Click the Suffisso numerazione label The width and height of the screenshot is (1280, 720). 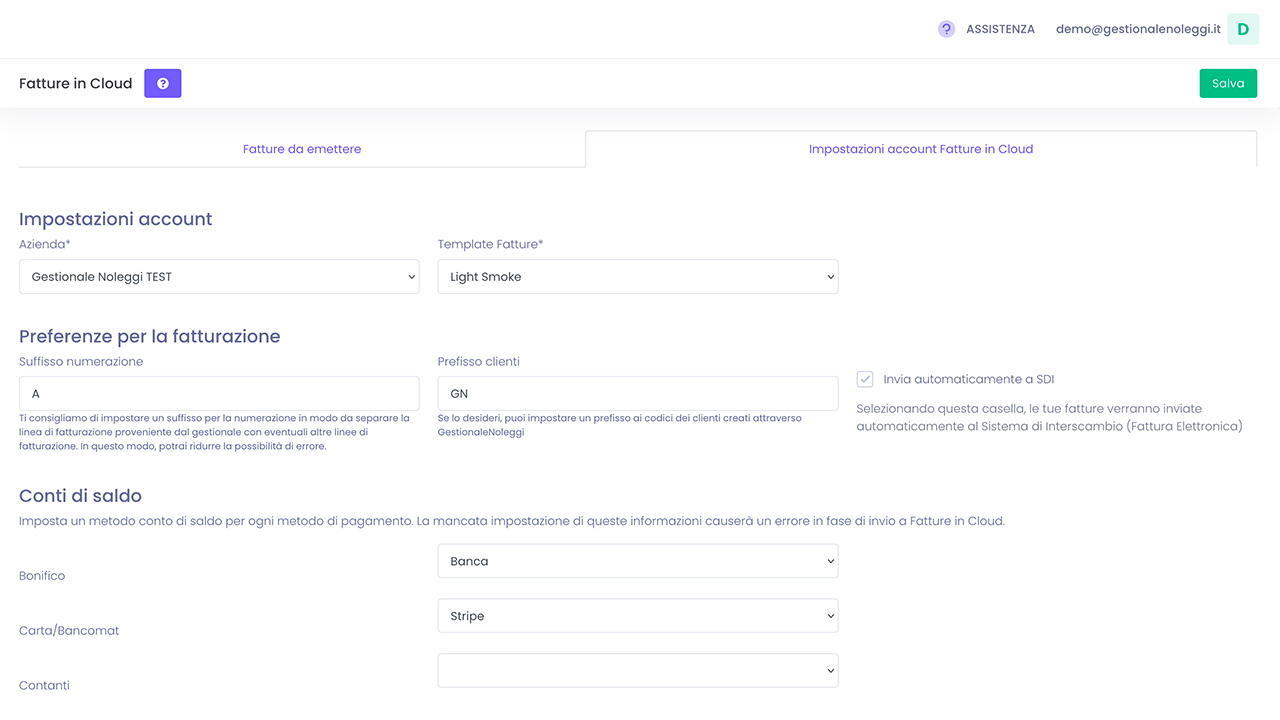[81, 362]
